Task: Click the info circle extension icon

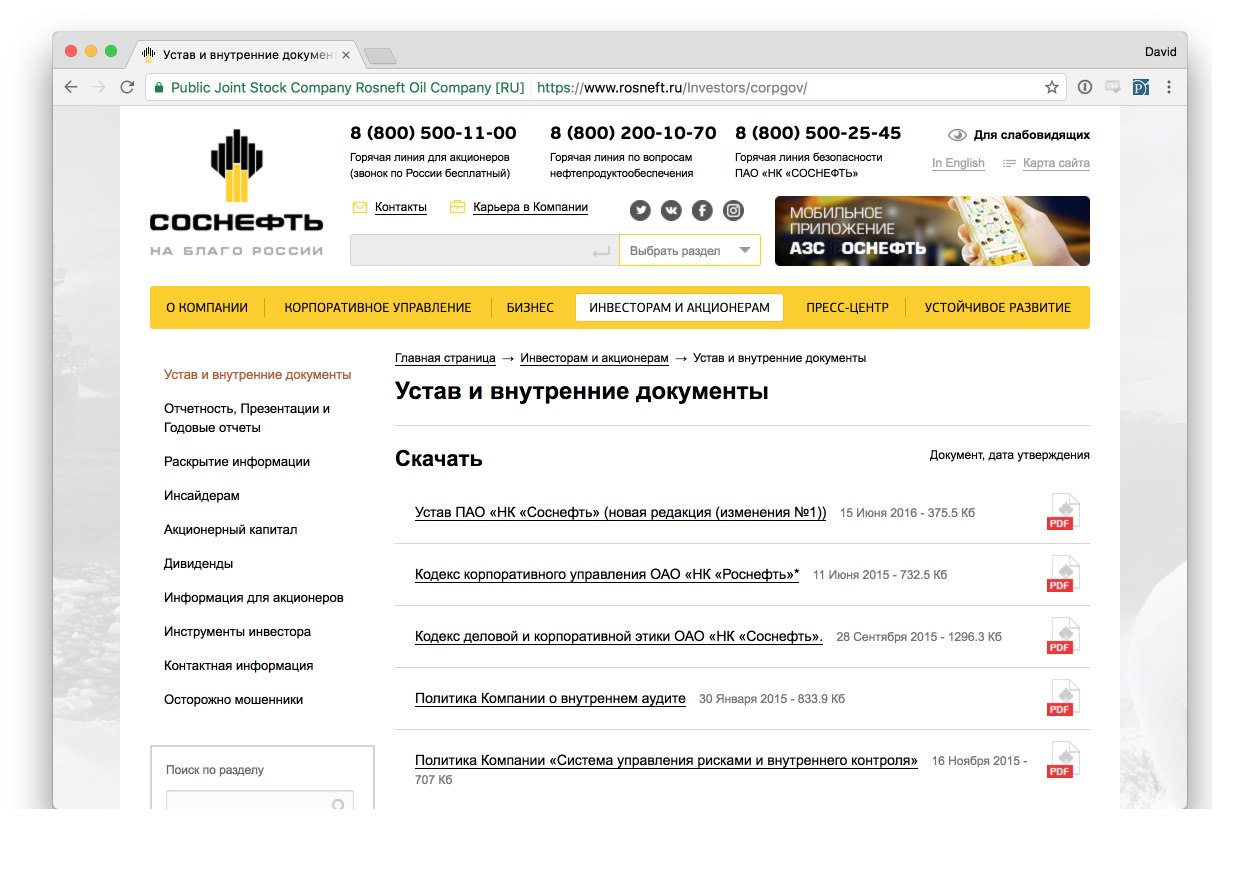Action: click(x=1085, y=87)
